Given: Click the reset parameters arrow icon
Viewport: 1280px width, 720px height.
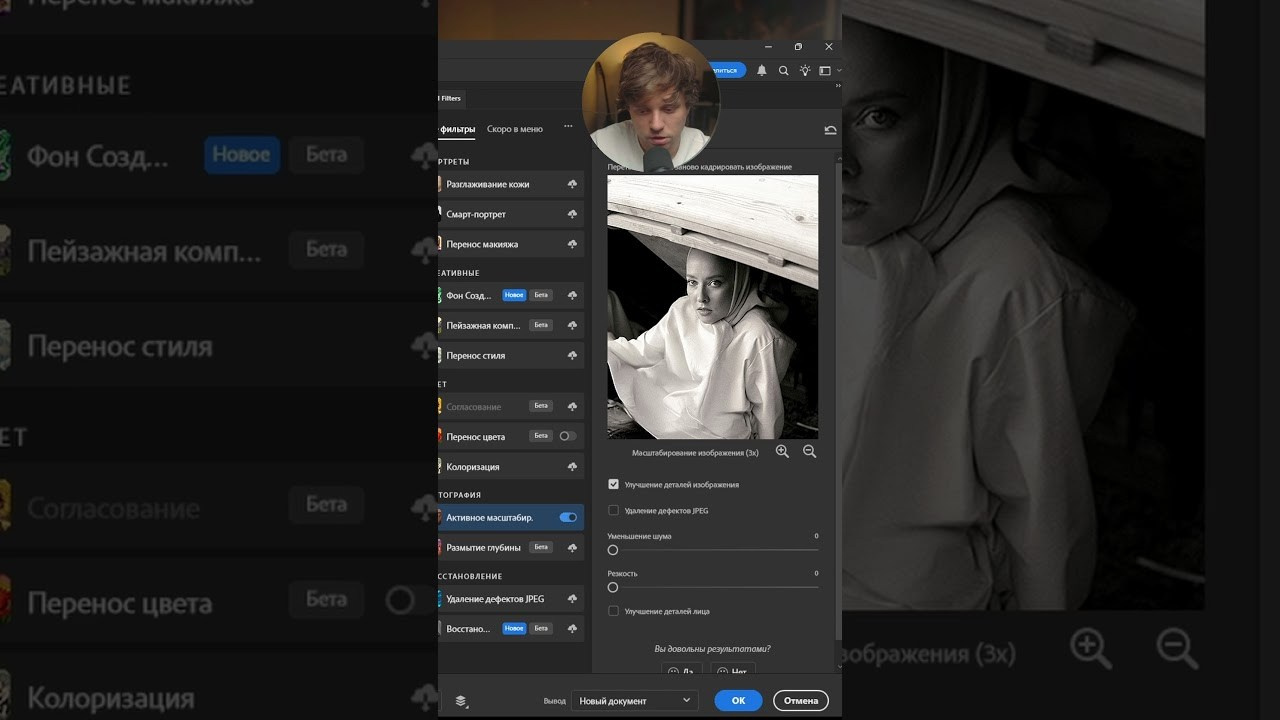Looking at the screenshot, I should click(830, 130).
